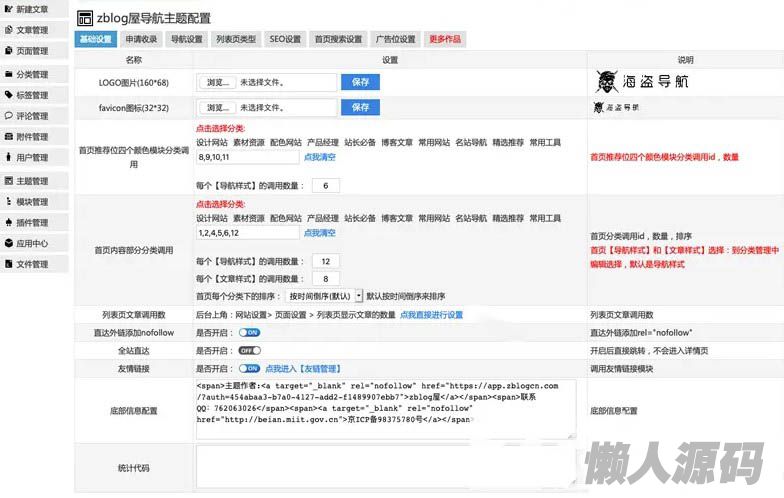Select 设计网站 in 首页推荐位 categories
Viewport: 784px width, 498px height.
pos(212,142)
